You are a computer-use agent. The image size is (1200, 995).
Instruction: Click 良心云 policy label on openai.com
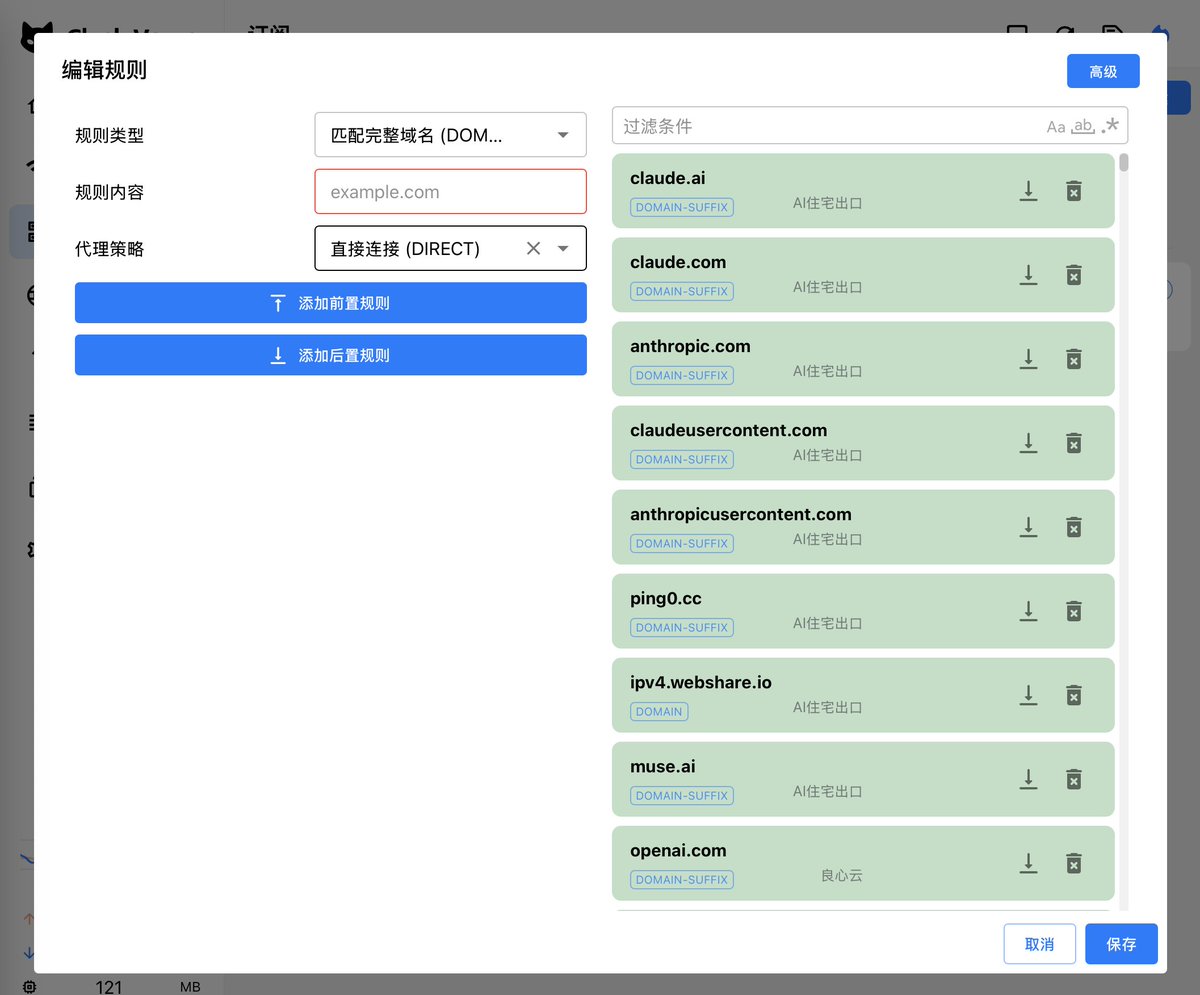[841, 875]
